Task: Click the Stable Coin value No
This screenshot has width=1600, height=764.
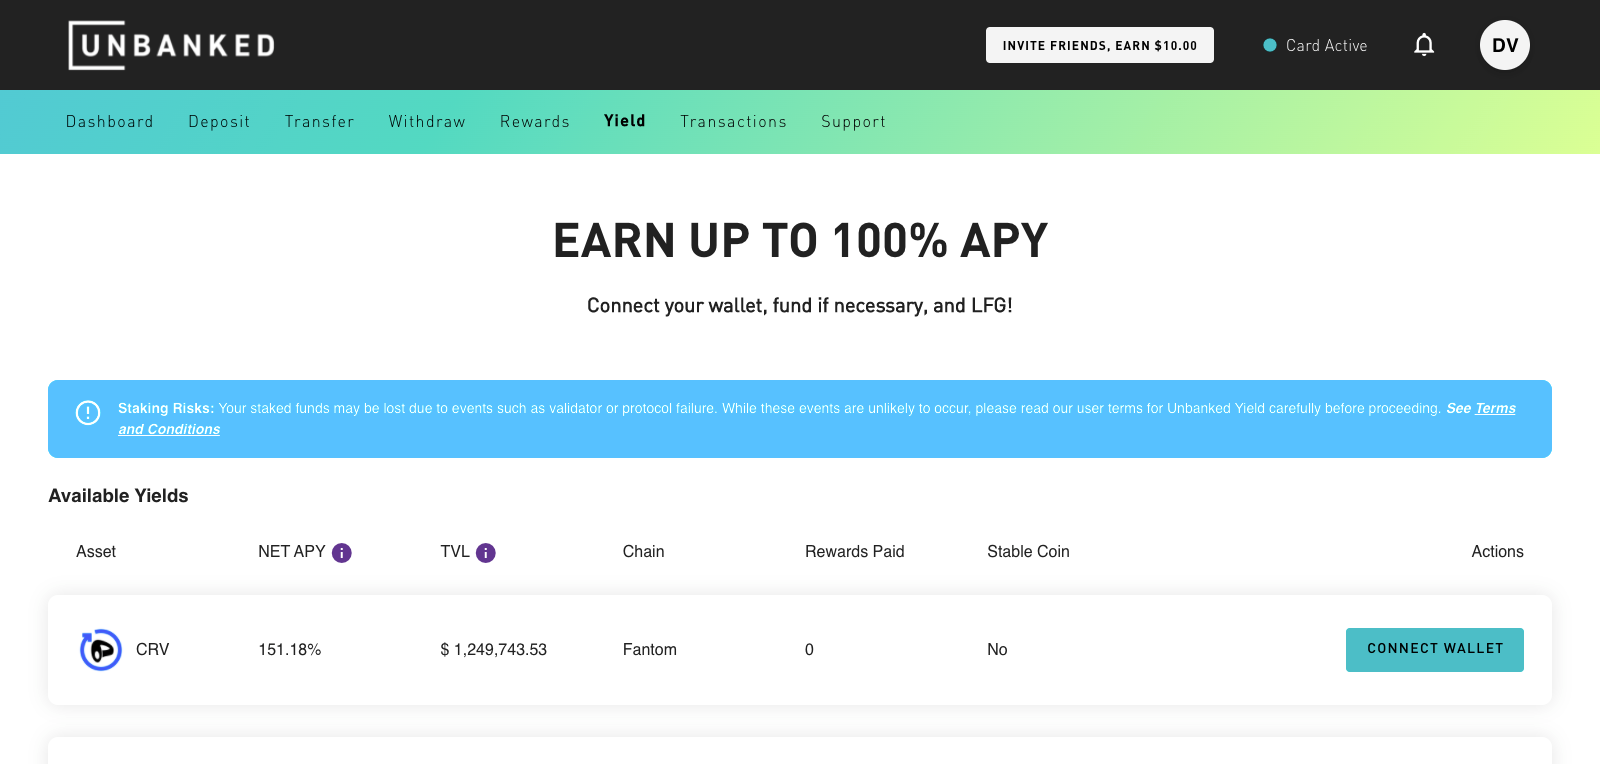Action: (x=997, y=650)
